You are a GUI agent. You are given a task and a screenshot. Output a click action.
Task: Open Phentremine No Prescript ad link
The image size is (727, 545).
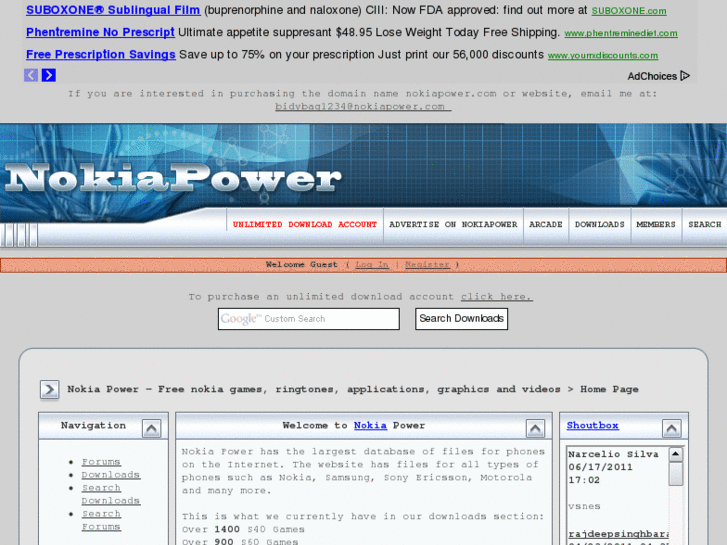[100, 32]
